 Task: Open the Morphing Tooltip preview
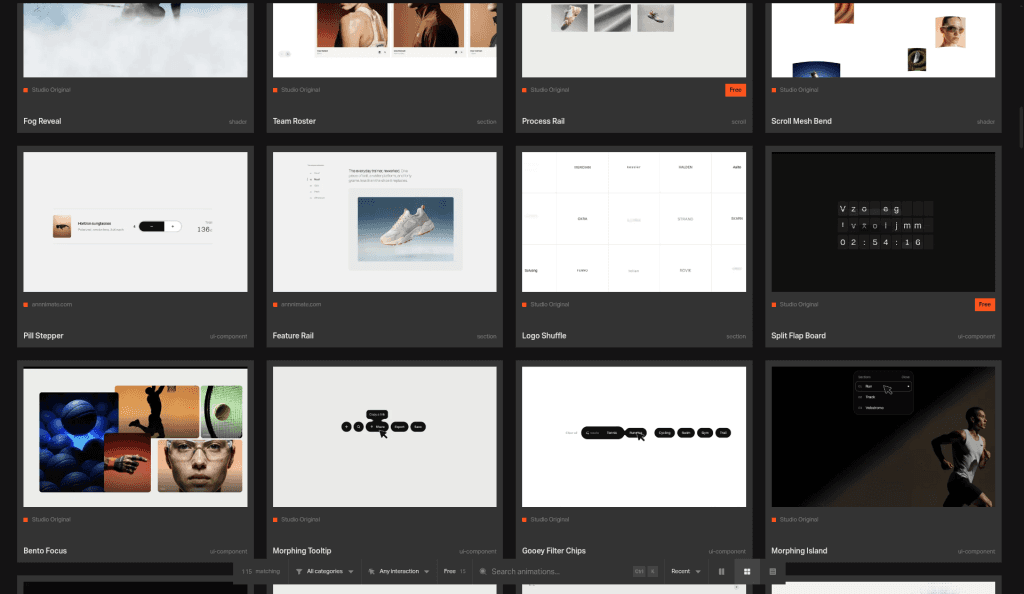point(385,437)
